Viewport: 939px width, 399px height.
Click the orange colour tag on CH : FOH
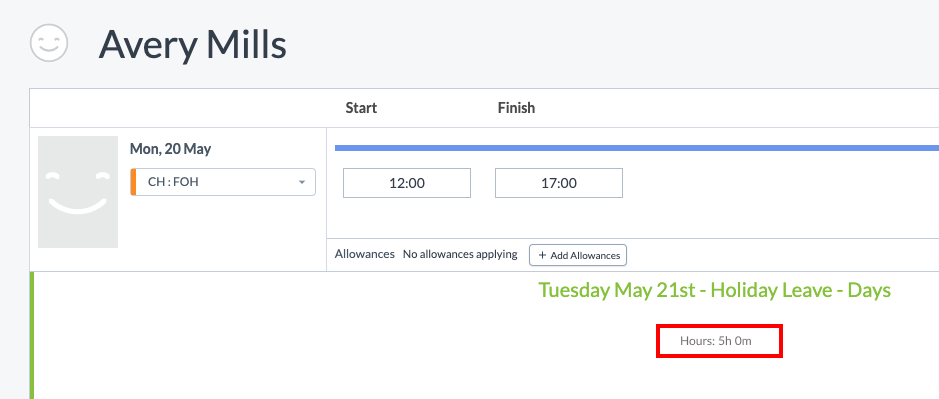(133, 182)
